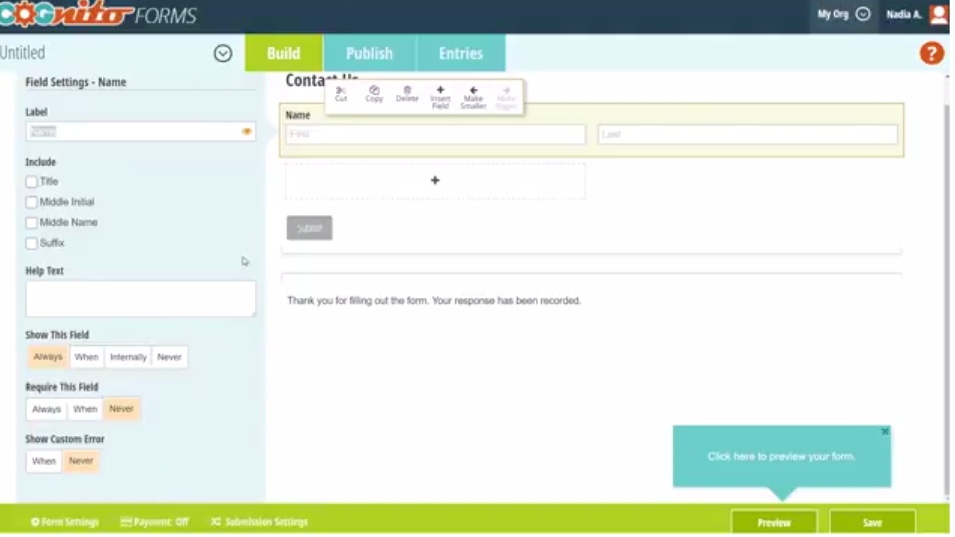955x537 pixels.
Task: Open the orange help question mark icon
Action: pyautogui.click(x=931, y=54)
